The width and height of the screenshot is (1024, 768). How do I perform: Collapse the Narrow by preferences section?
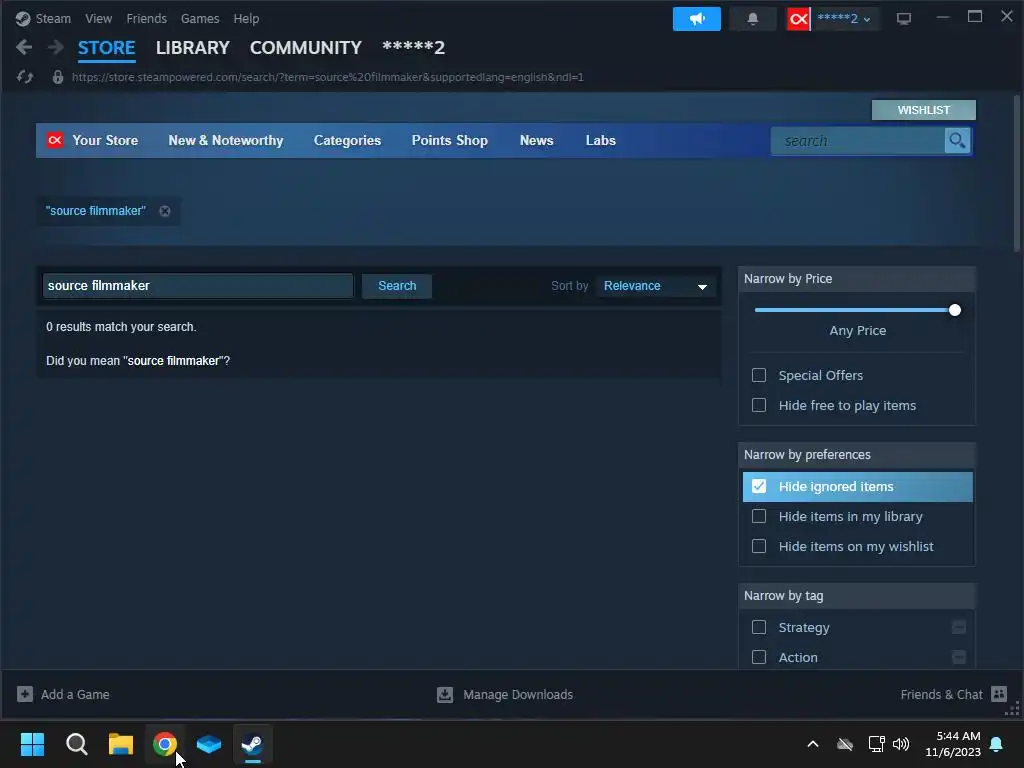(857, 455)
